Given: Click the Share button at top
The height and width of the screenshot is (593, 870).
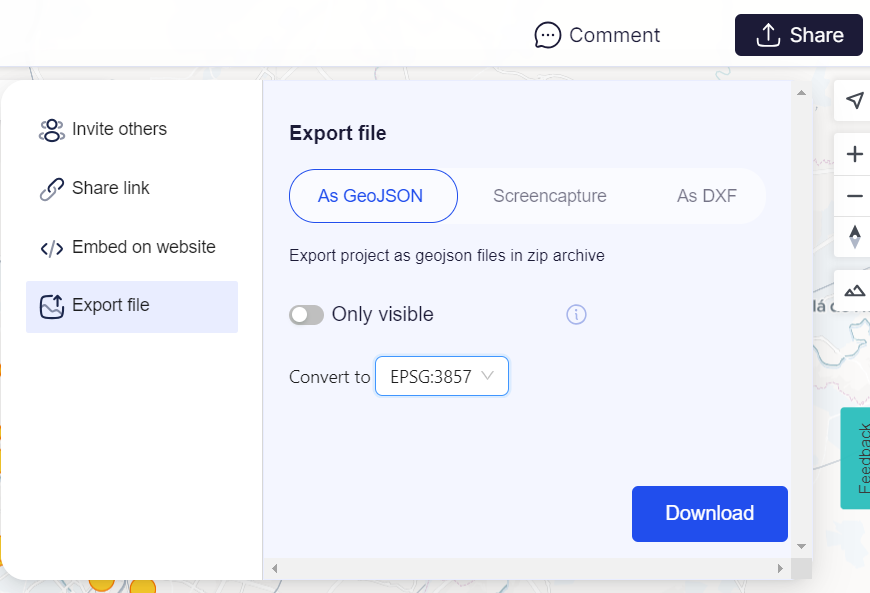Looking at the screenshot, I should [x=798, y=35].
